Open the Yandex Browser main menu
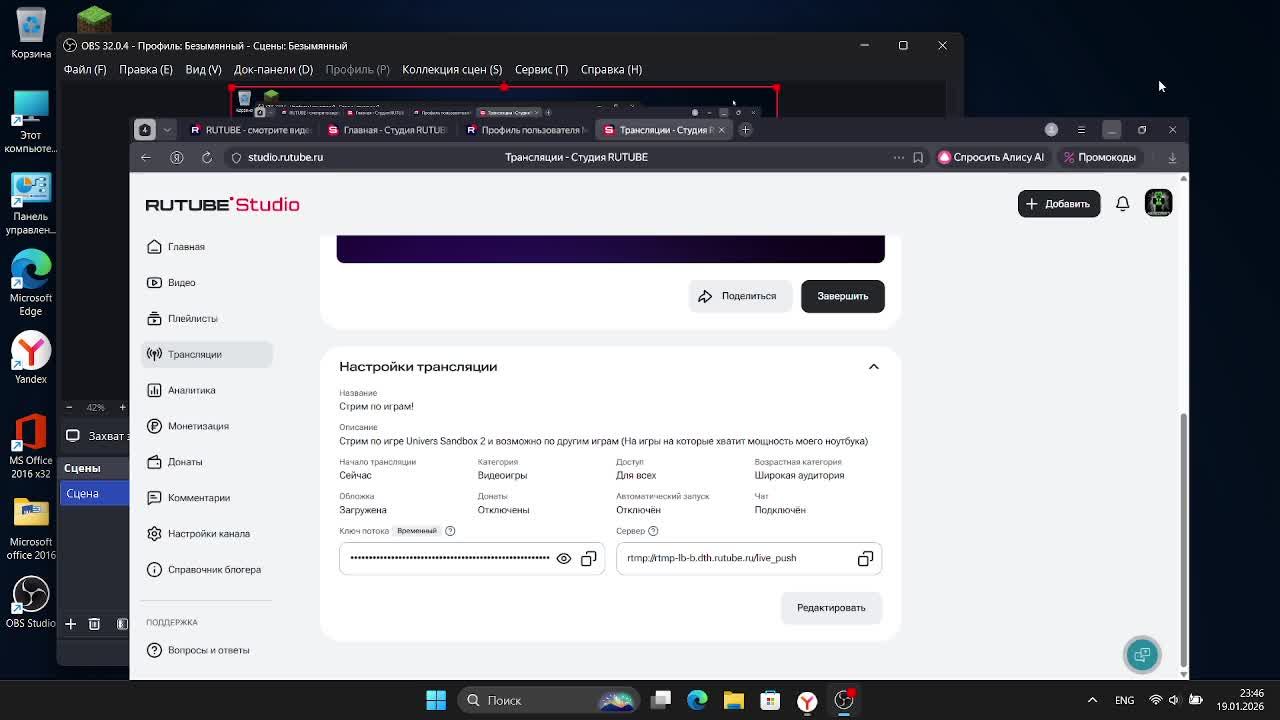Screen dimensions: 1280x720 tap(1081, 130)
